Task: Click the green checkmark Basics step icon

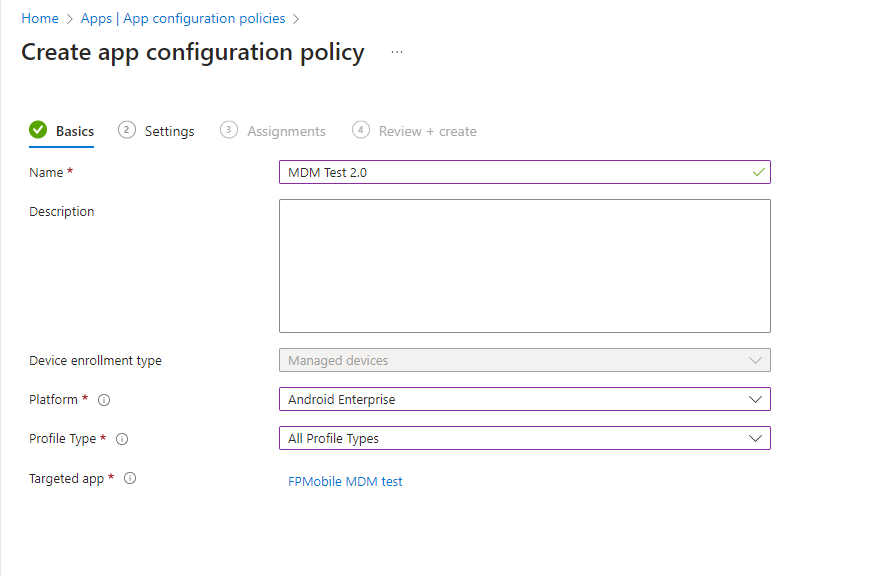Action: click(38, 130)
